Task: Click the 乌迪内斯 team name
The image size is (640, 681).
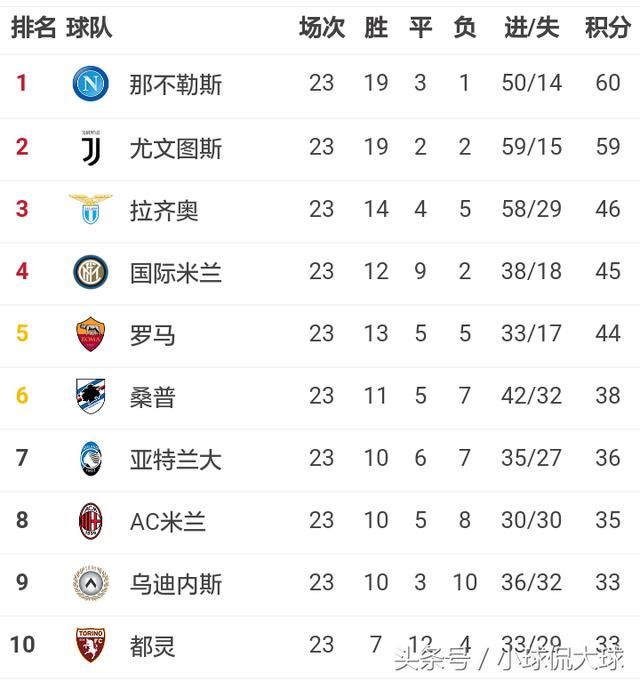Action: tap(176, 584)
